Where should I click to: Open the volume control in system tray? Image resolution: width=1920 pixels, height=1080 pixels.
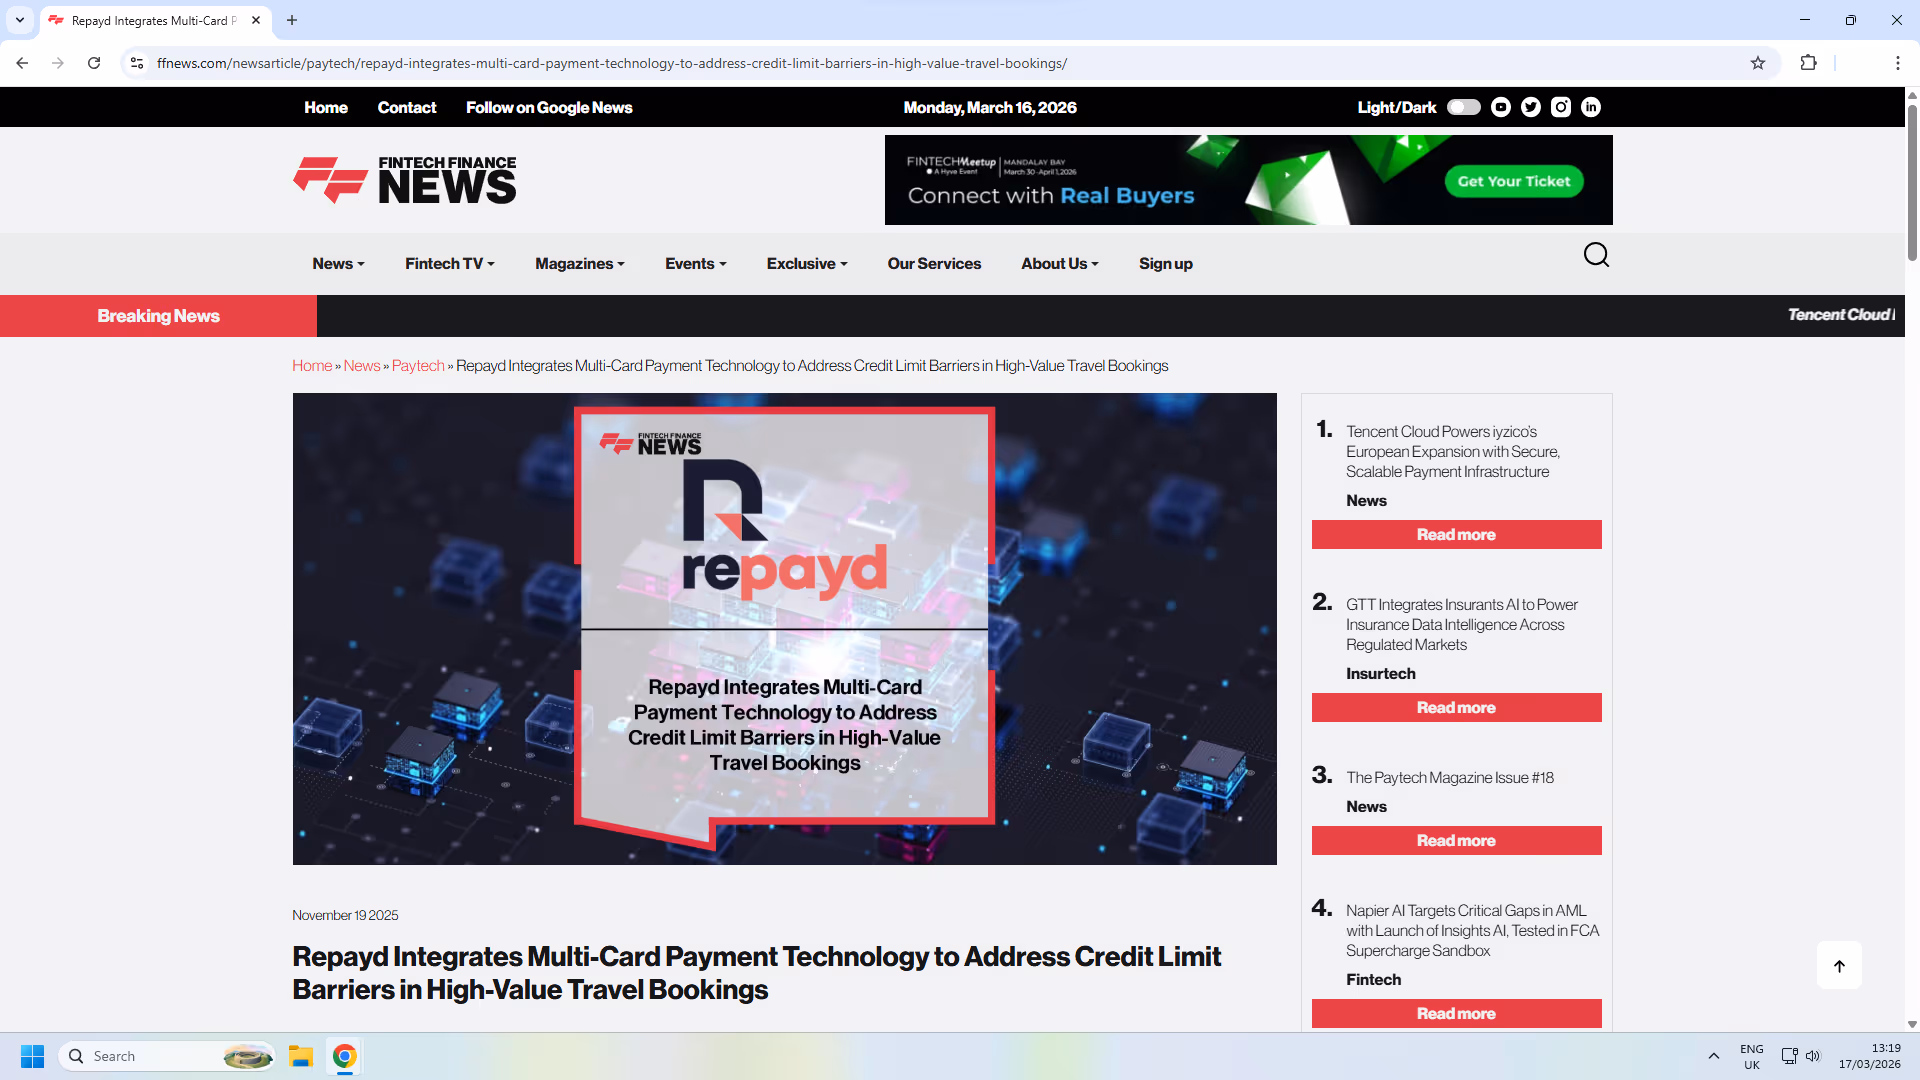pos(1813,1056)
